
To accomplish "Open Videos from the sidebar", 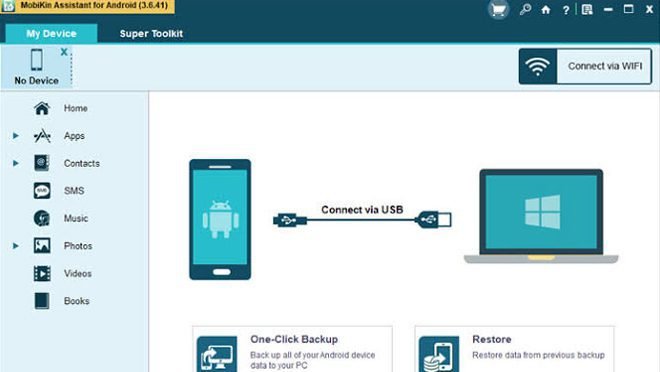I will pos(77,274).
